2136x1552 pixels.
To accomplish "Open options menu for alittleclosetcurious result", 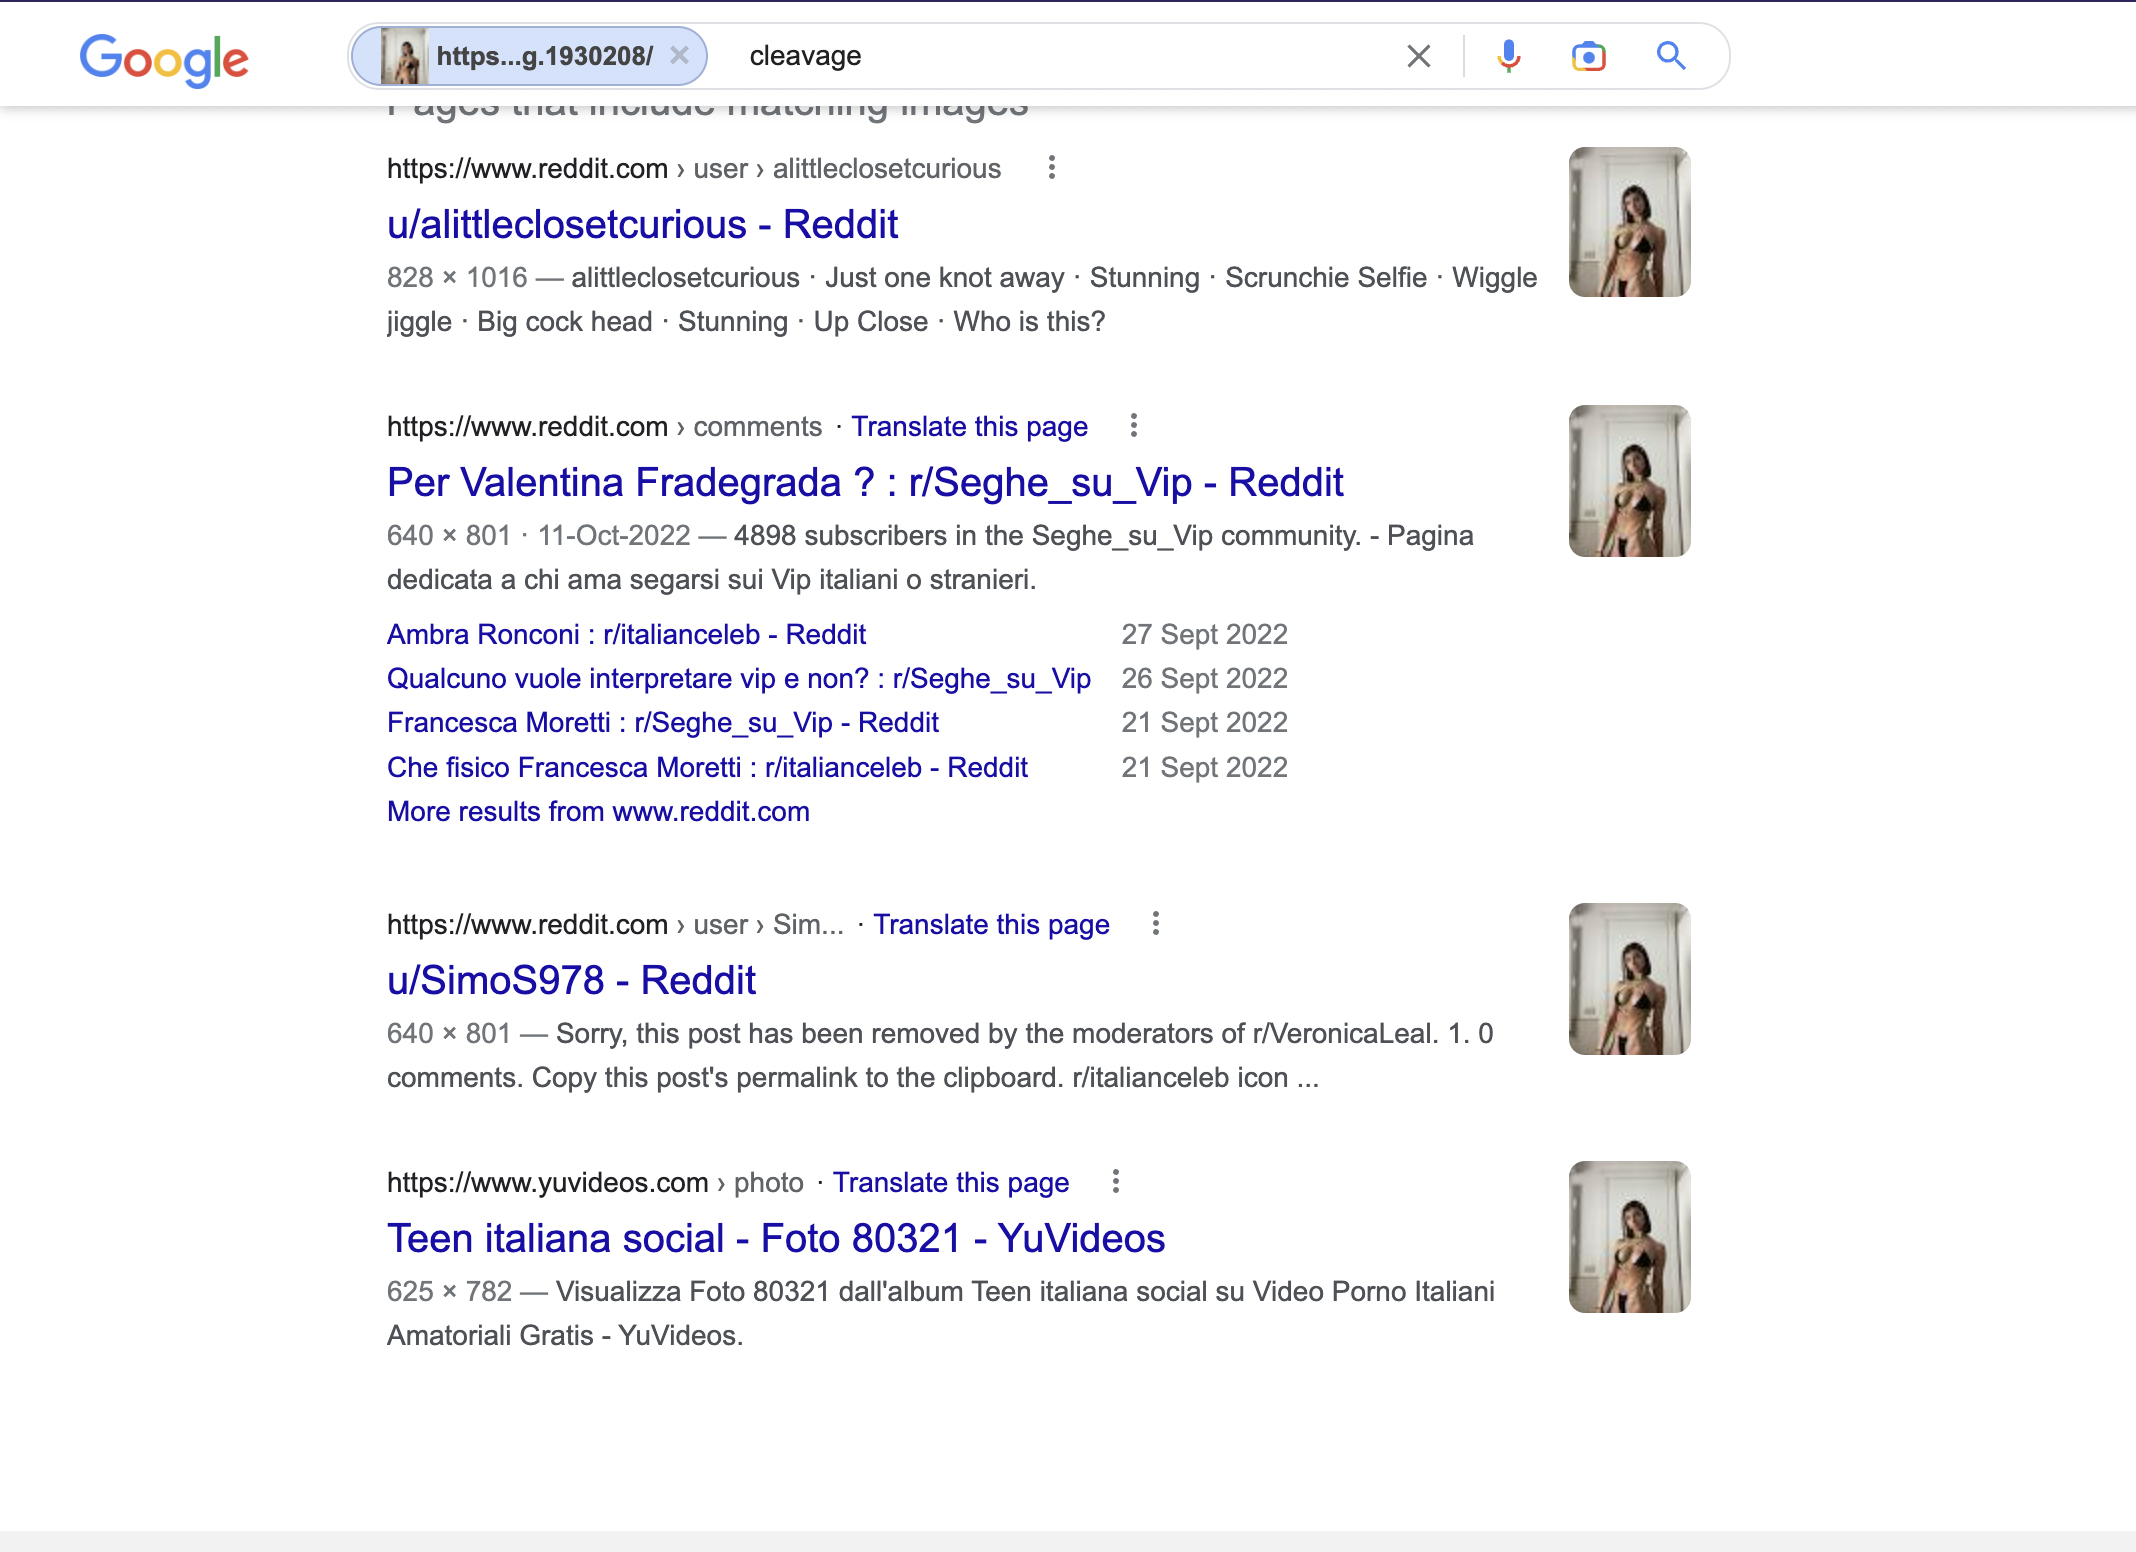I will (1051, 168).
